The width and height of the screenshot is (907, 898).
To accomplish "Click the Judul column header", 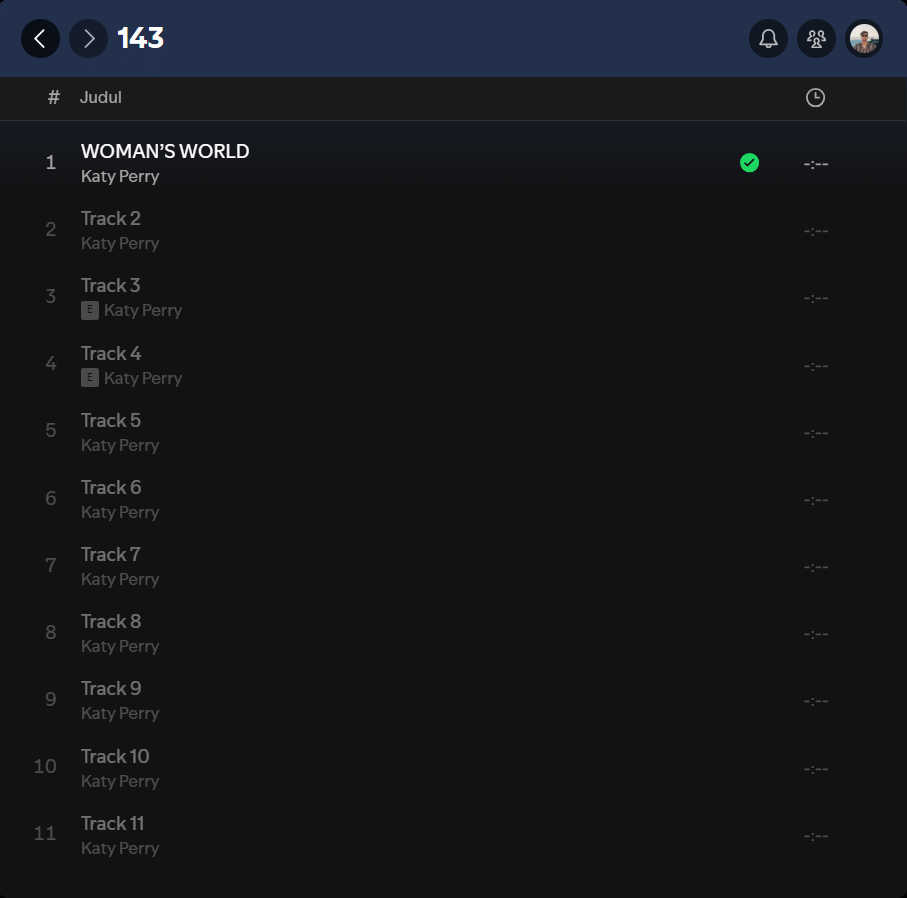I will point(101,97).
